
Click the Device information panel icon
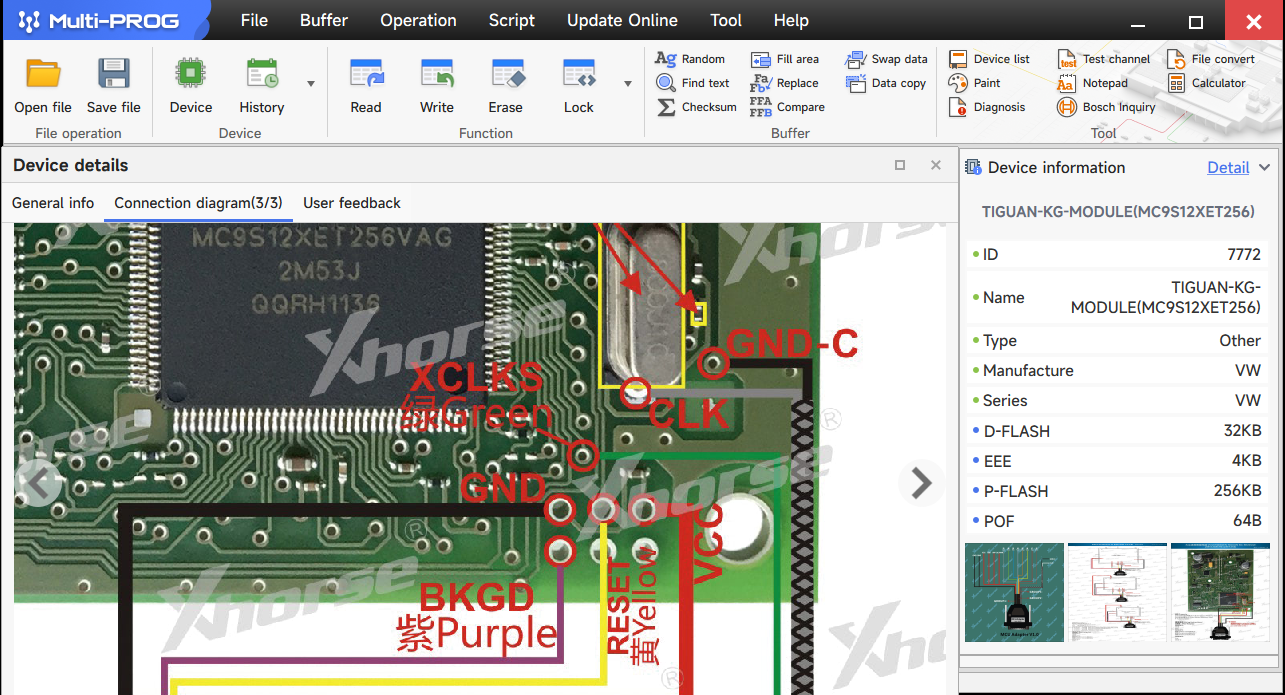click(x=973, y=168)
